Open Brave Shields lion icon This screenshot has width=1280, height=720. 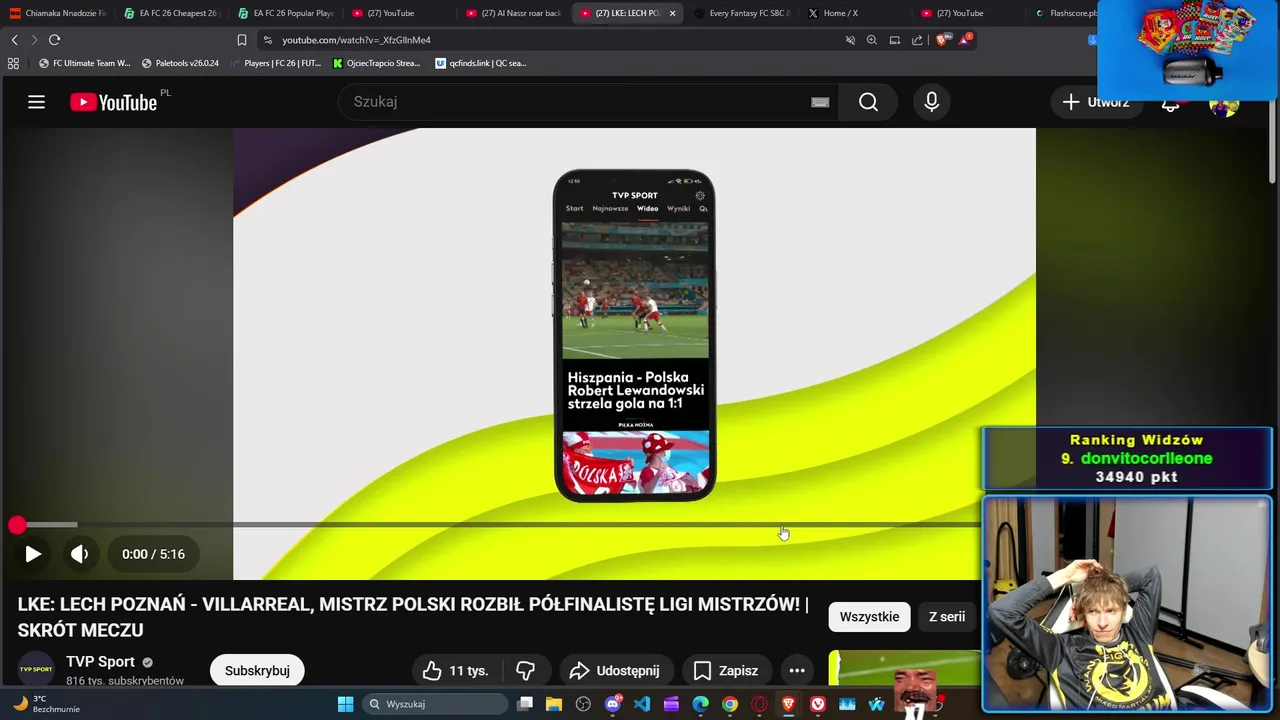click(x=942, y=40)
